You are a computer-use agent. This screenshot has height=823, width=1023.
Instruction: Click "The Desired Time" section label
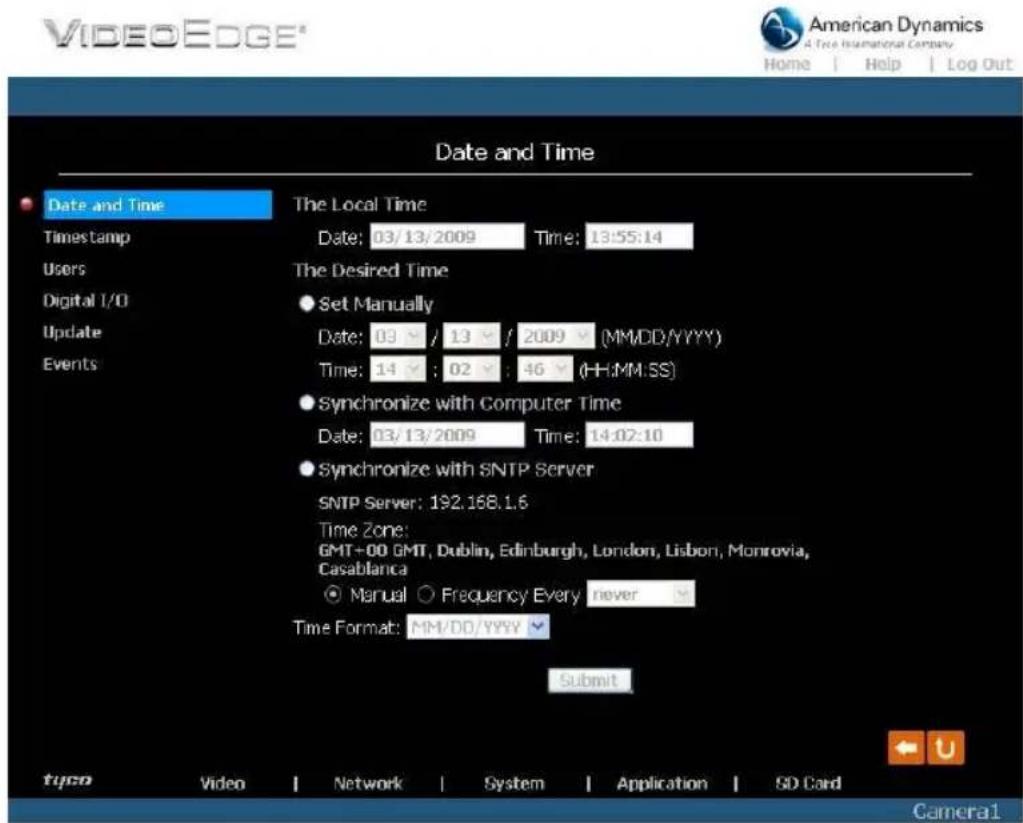click(x=371, y=270)
